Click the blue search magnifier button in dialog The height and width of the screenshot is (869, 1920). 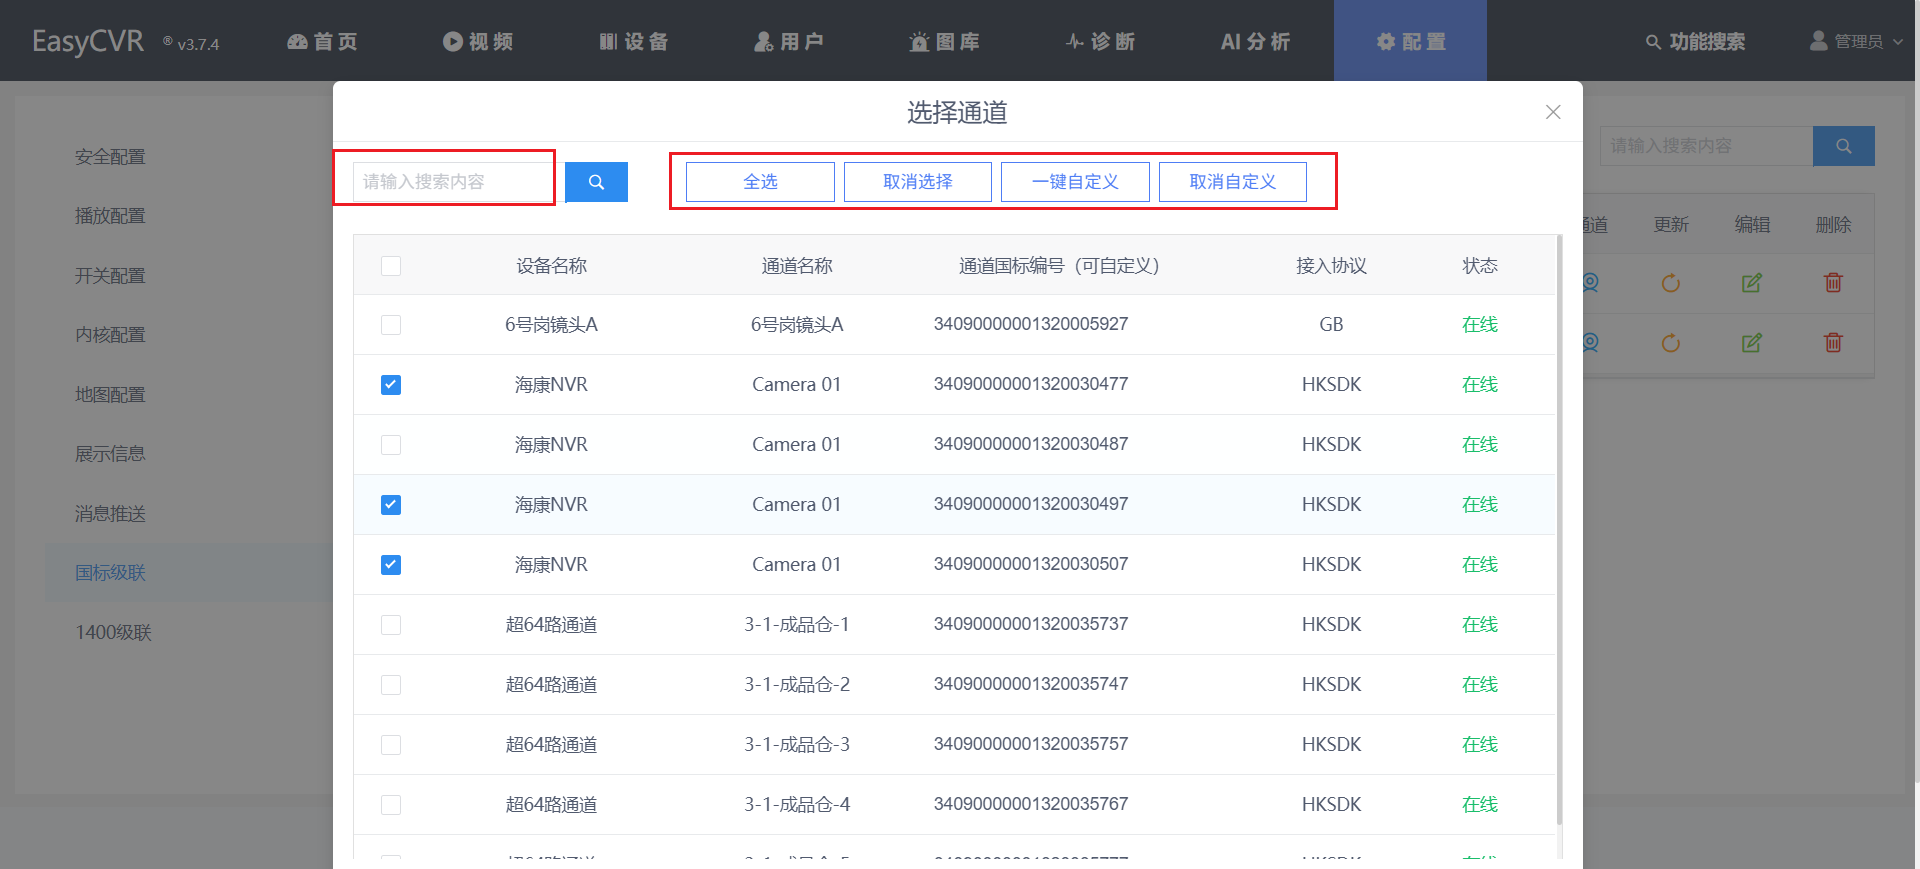click(x=596, y=182)
